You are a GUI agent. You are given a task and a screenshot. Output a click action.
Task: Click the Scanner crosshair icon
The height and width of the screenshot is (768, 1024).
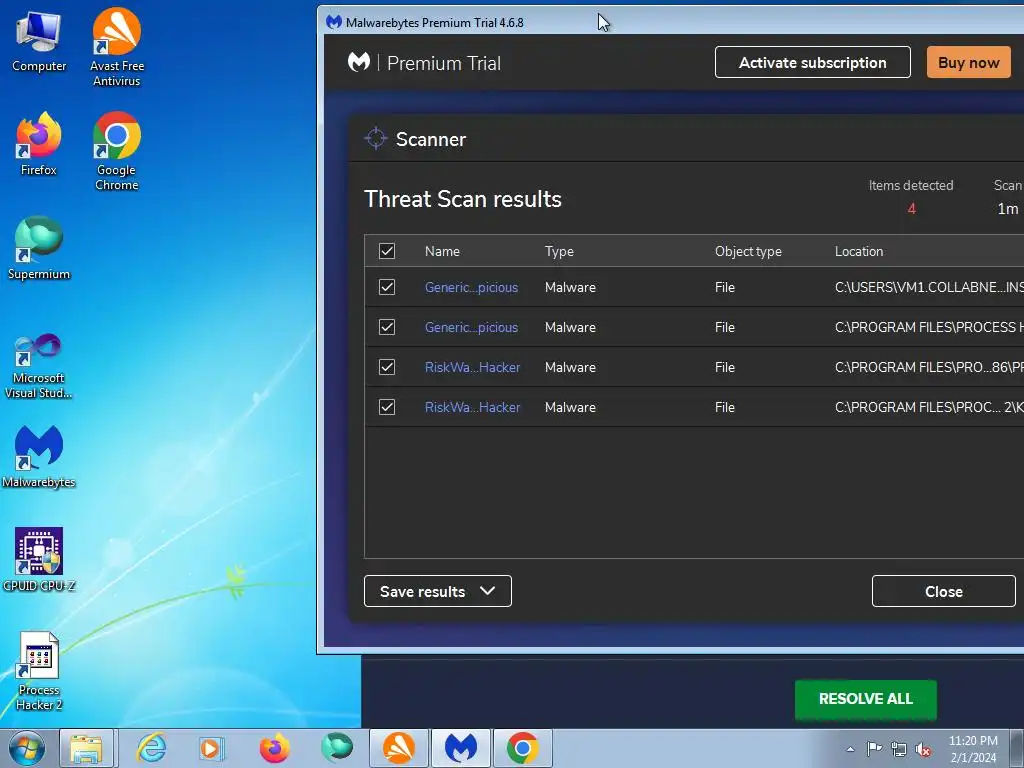pyautogui.click(x=376, y=138)
